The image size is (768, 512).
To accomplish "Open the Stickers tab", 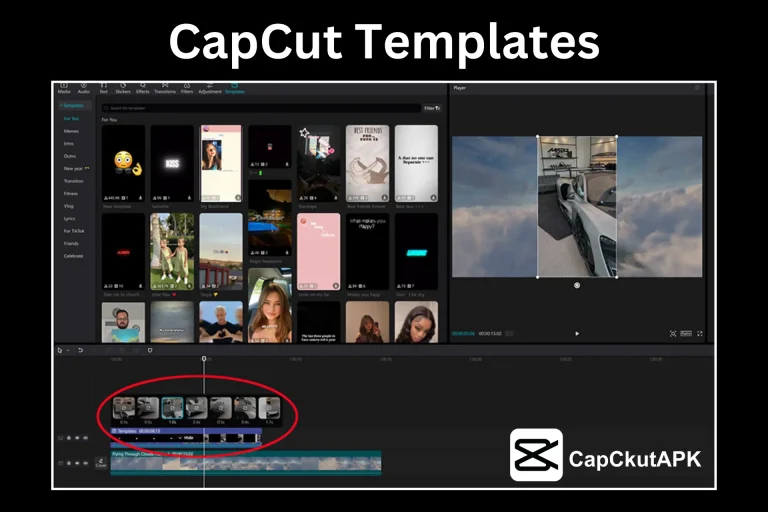I will [x=123, y=88].
